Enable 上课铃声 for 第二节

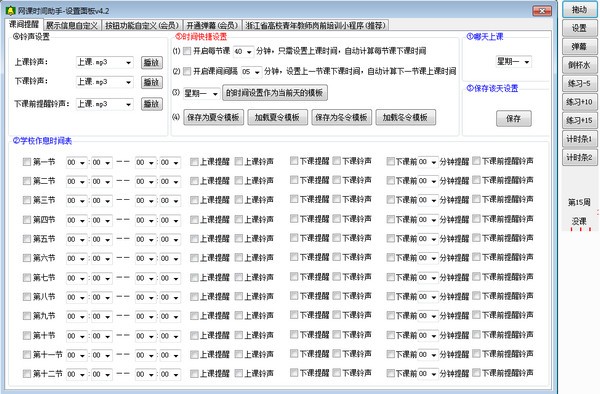(x=239, y=180)
